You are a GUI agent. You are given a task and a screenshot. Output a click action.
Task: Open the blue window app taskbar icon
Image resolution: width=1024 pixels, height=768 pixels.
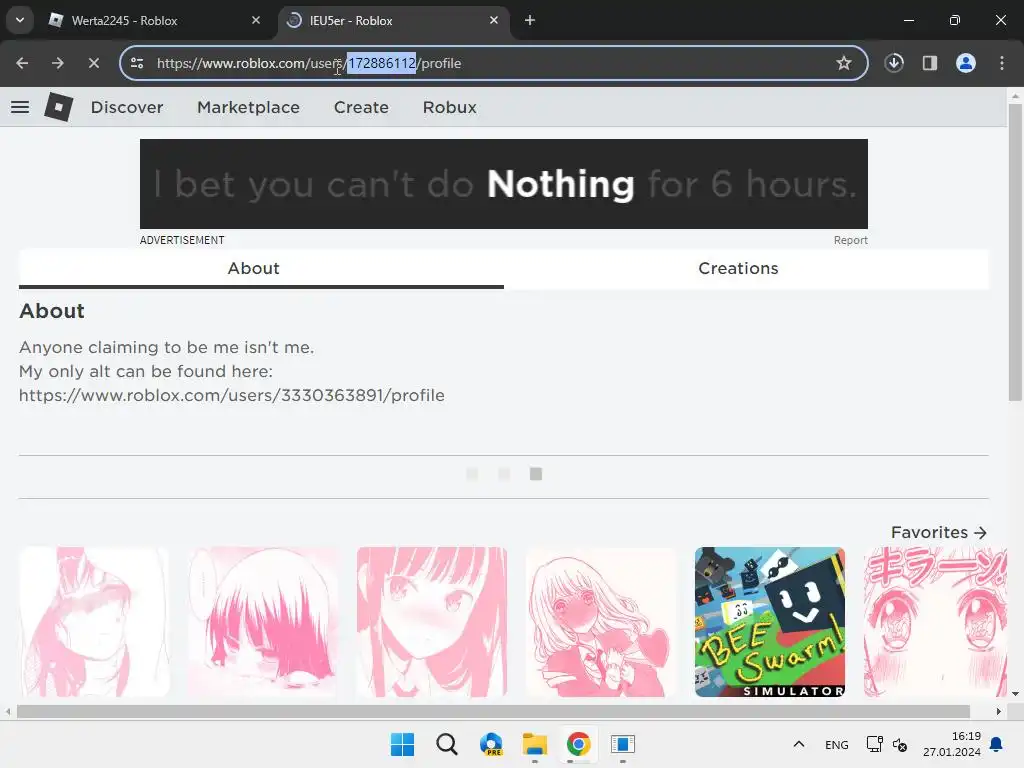coord(623,744)
